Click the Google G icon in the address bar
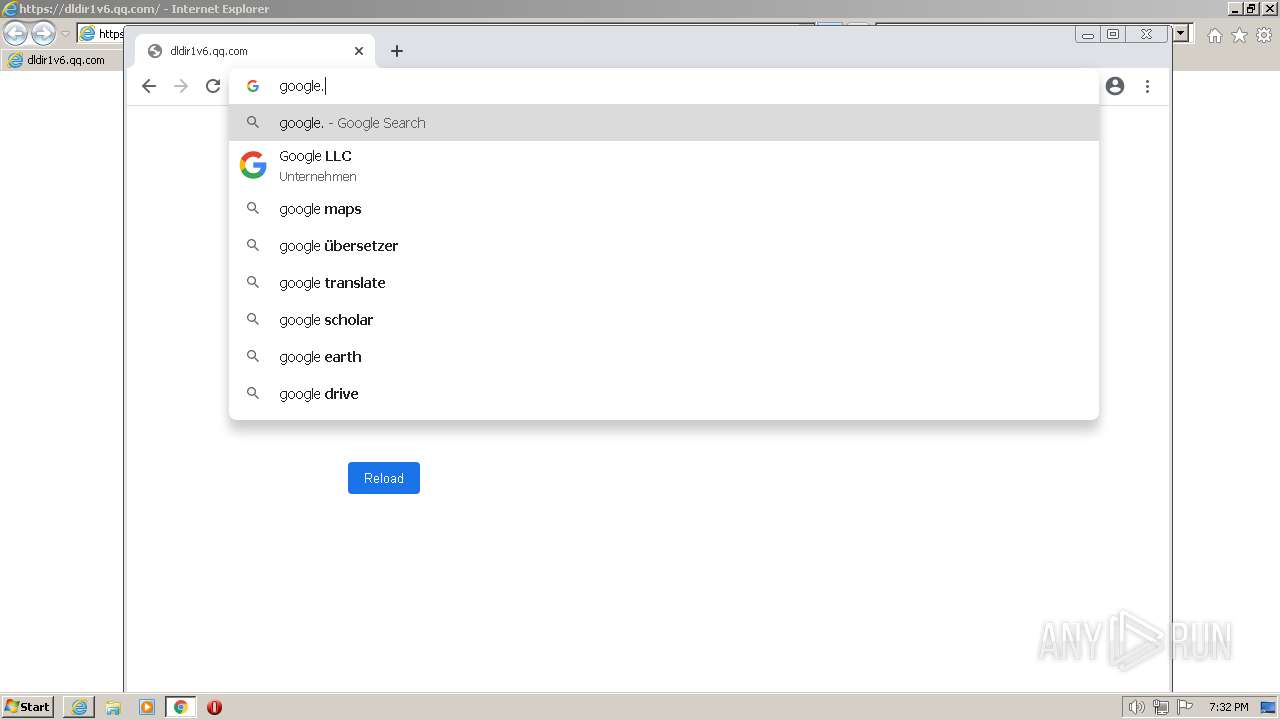Screen dimensions: 1280x720 [x=253, y=86]
